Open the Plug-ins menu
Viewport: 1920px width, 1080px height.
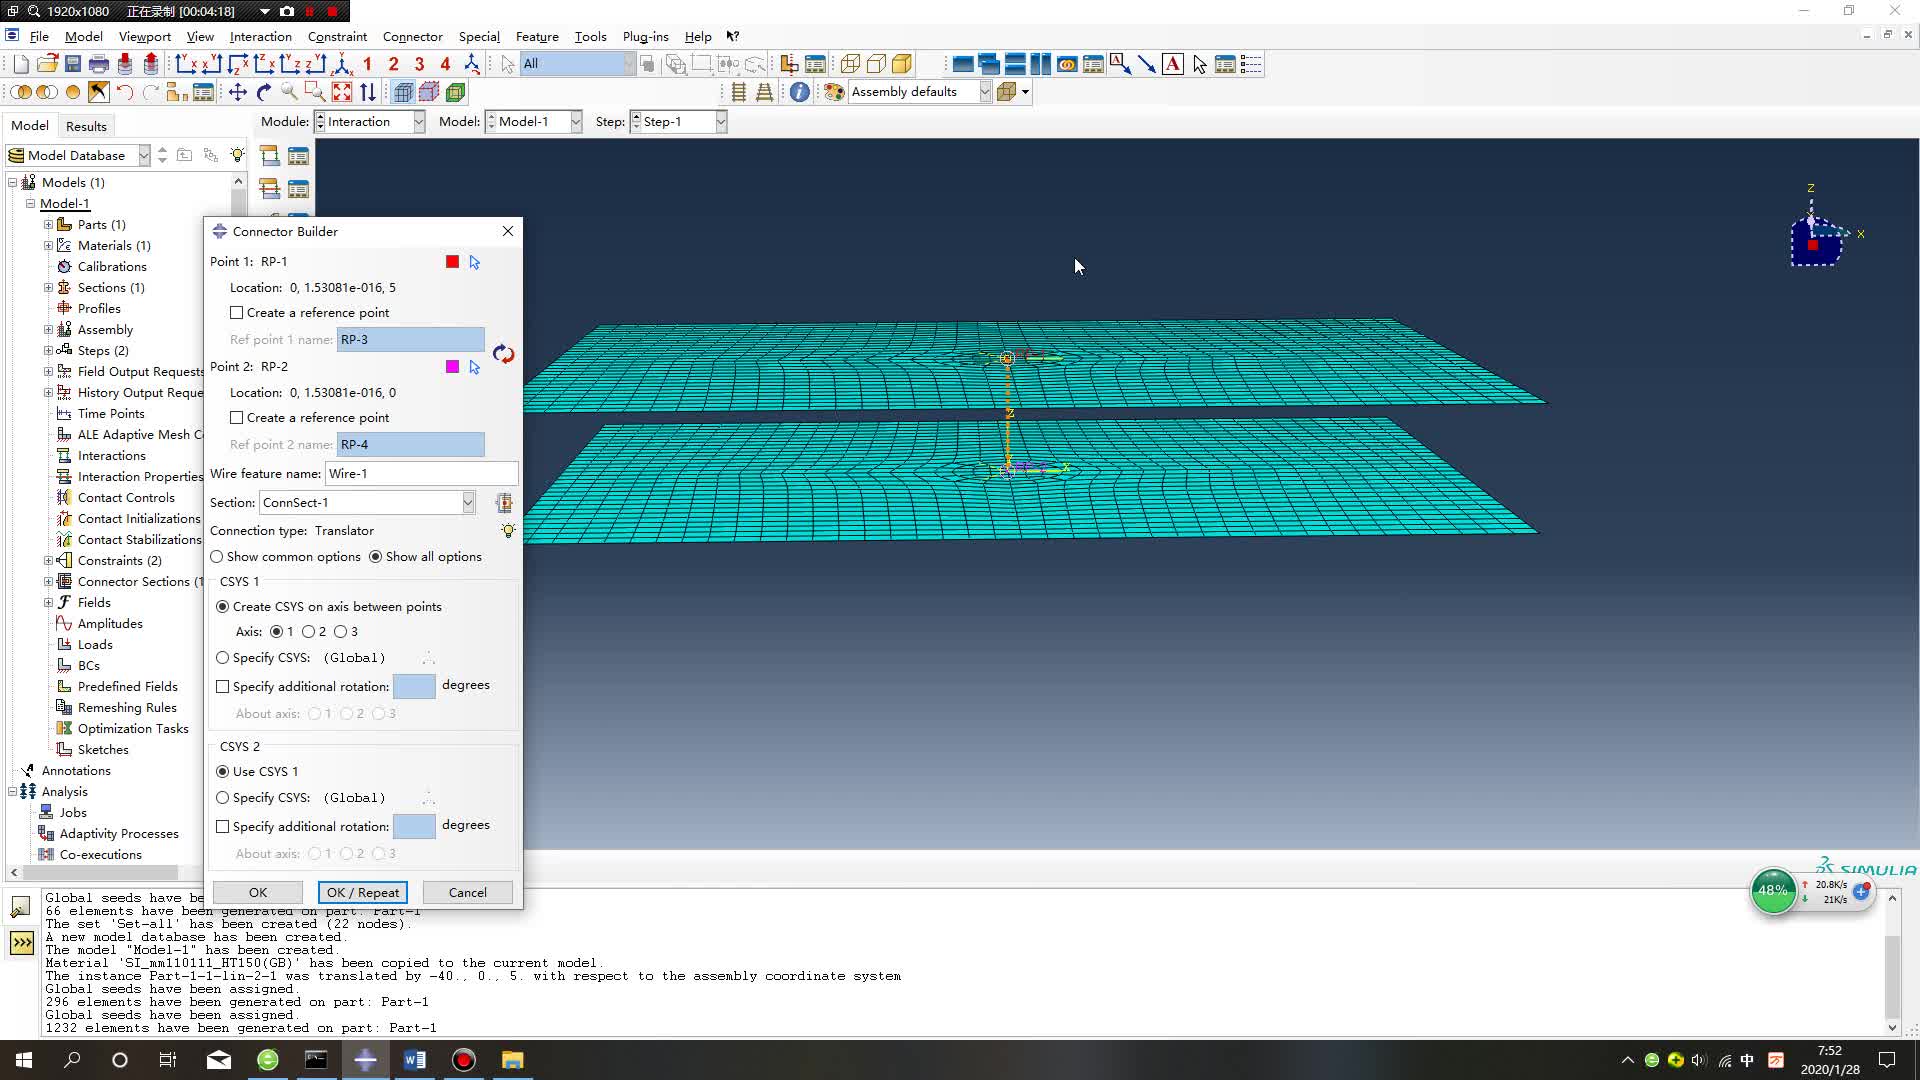(x=645, y=37)
